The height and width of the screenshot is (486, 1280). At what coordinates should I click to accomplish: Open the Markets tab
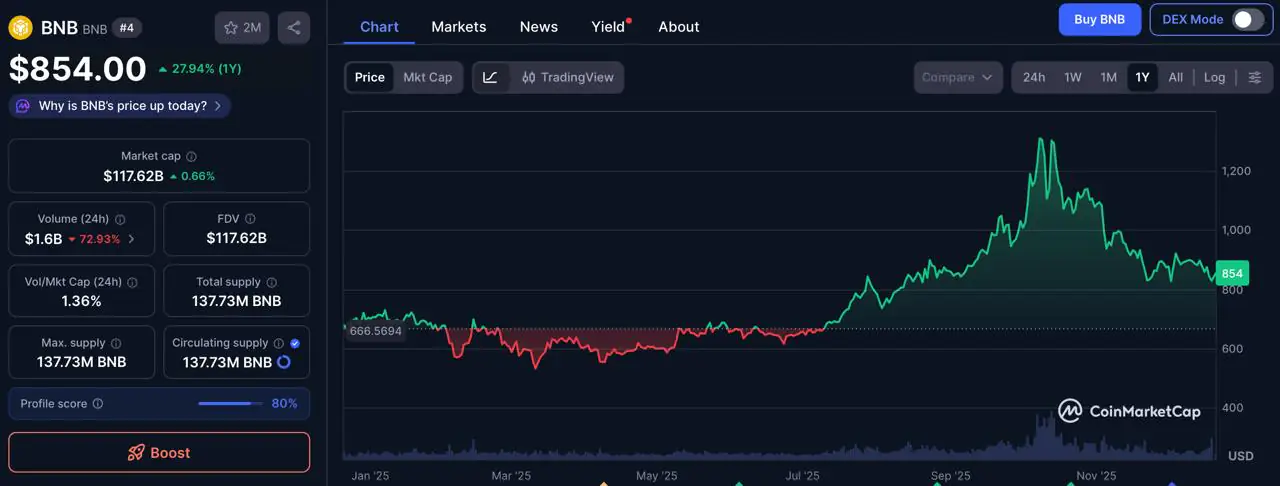point(458,27)
